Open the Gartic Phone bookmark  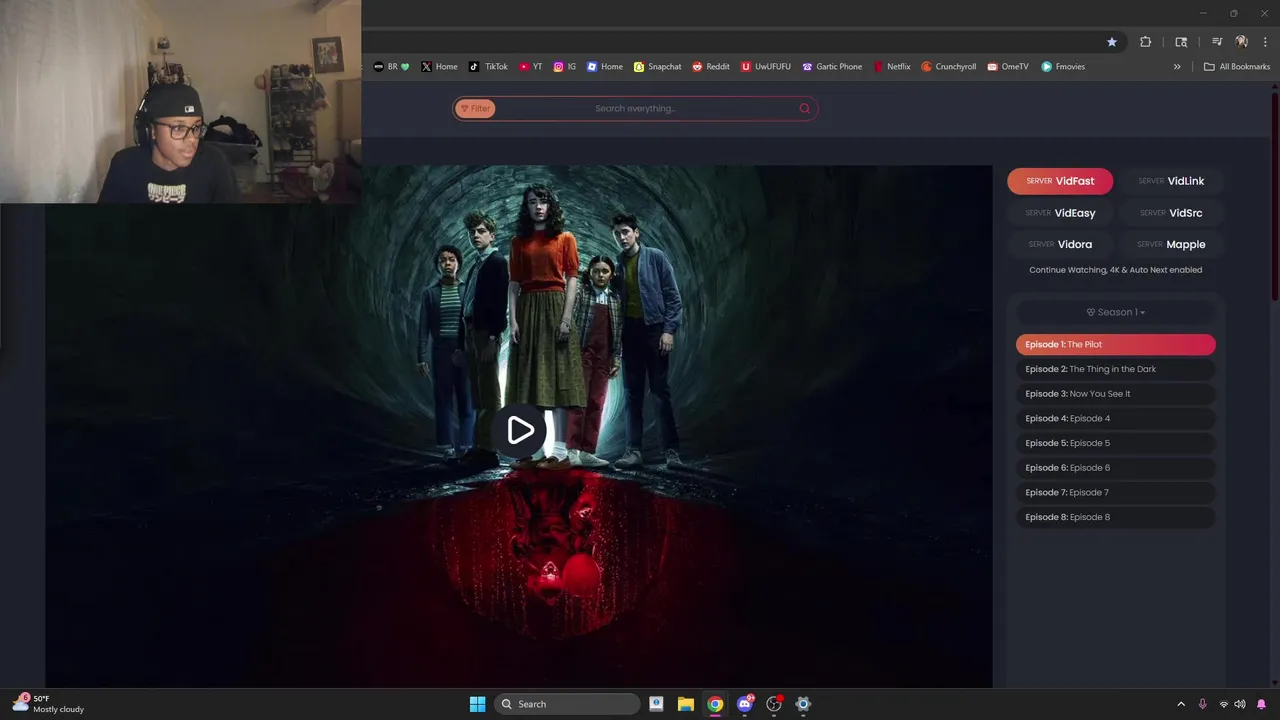tap(832, 67)
